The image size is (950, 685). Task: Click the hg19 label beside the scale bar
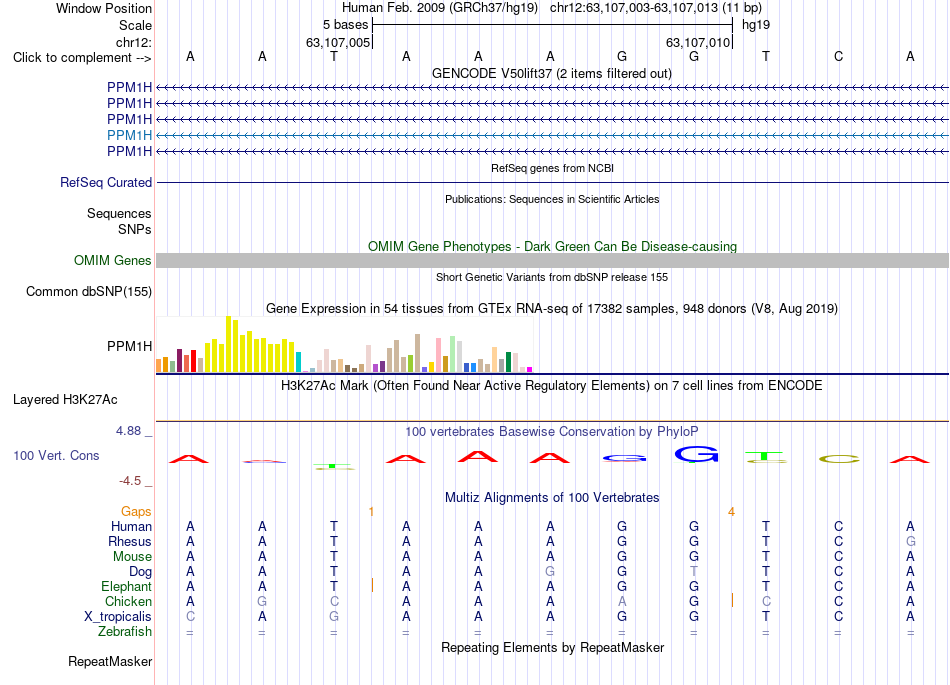(x=756, y=25)
